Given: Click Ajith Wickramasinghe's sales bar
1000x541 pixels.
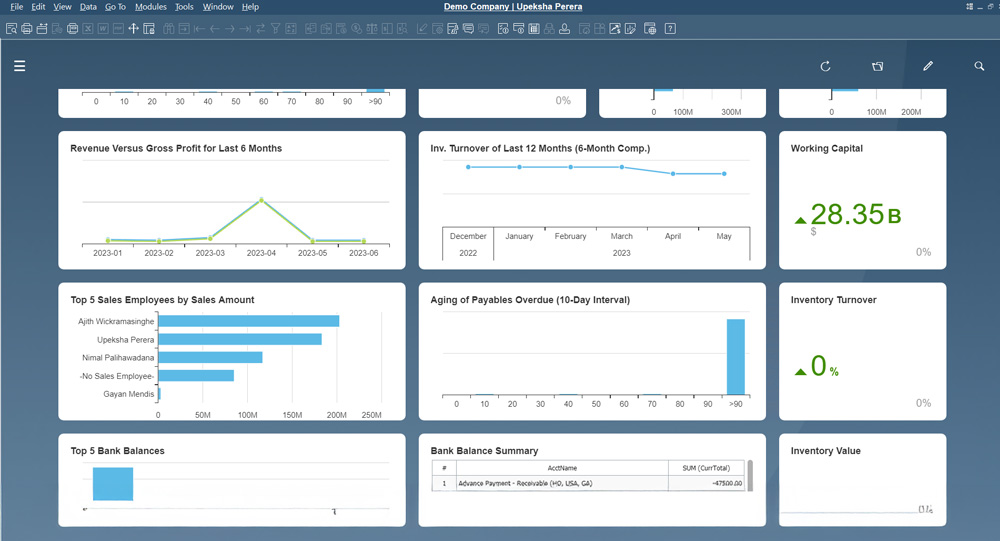Looking at the screenshot, I should click(x=248, y=321).
